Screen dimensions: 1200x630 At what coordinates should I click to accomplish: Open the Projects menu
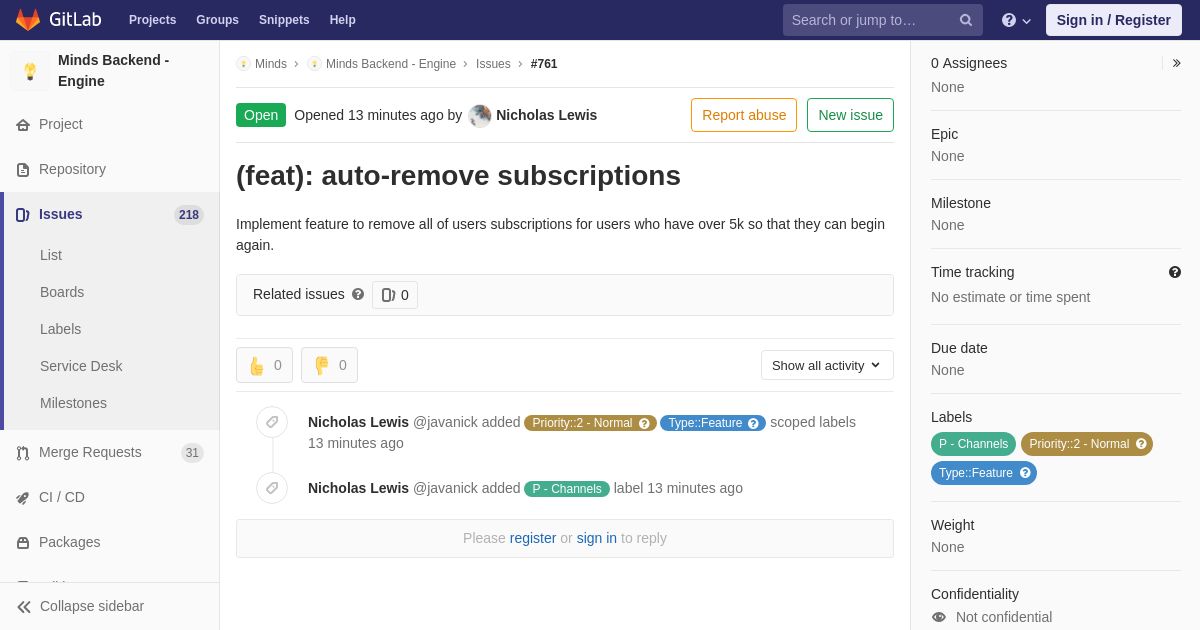click(x=152, y=20)
